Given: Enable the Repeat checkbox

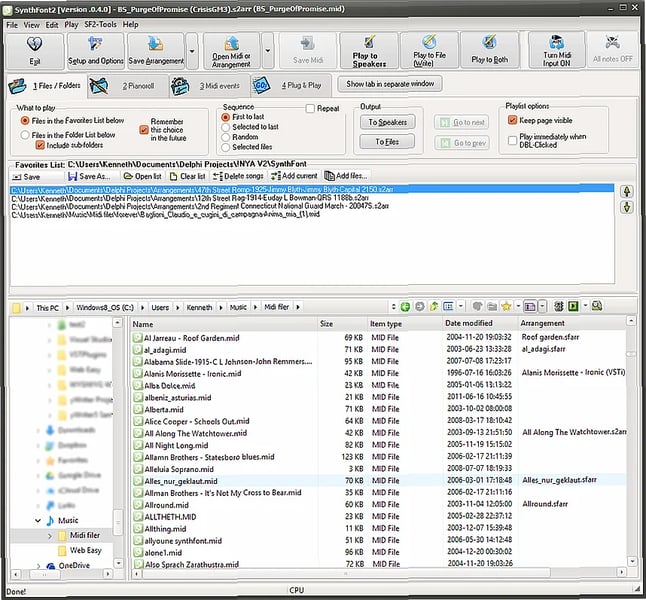Looking at the screenshot, I should coord(310,108).
